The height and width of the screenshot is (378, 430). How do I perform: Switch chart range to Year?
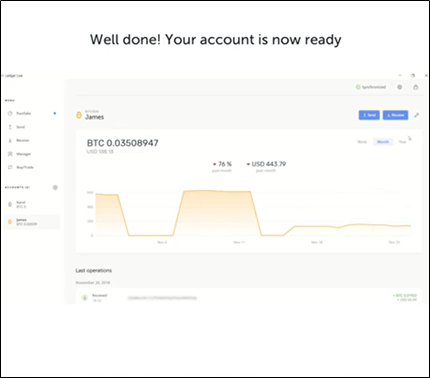(402, 142)
